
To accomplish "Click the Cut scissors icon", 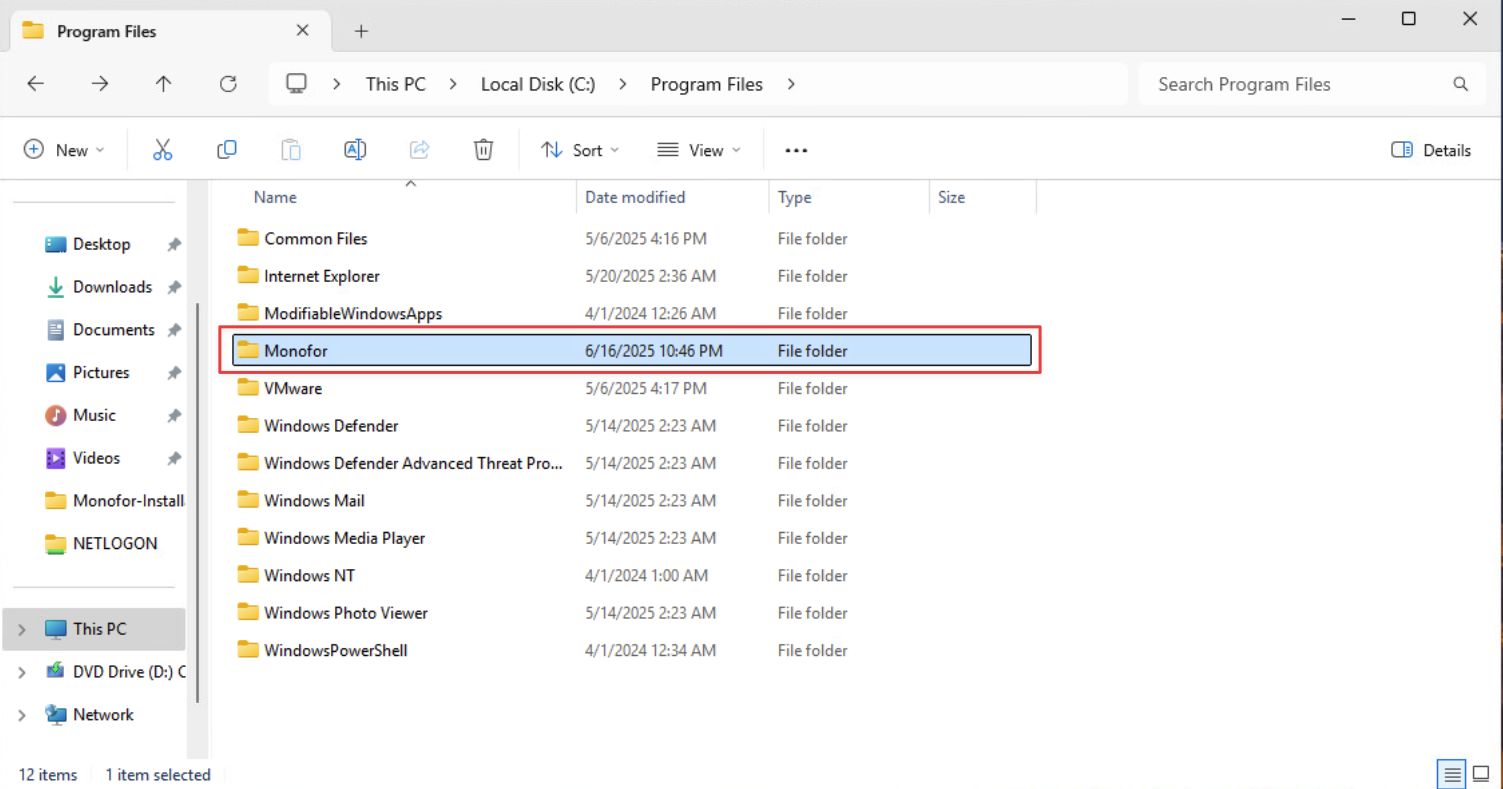I will (x=162, y=150).
